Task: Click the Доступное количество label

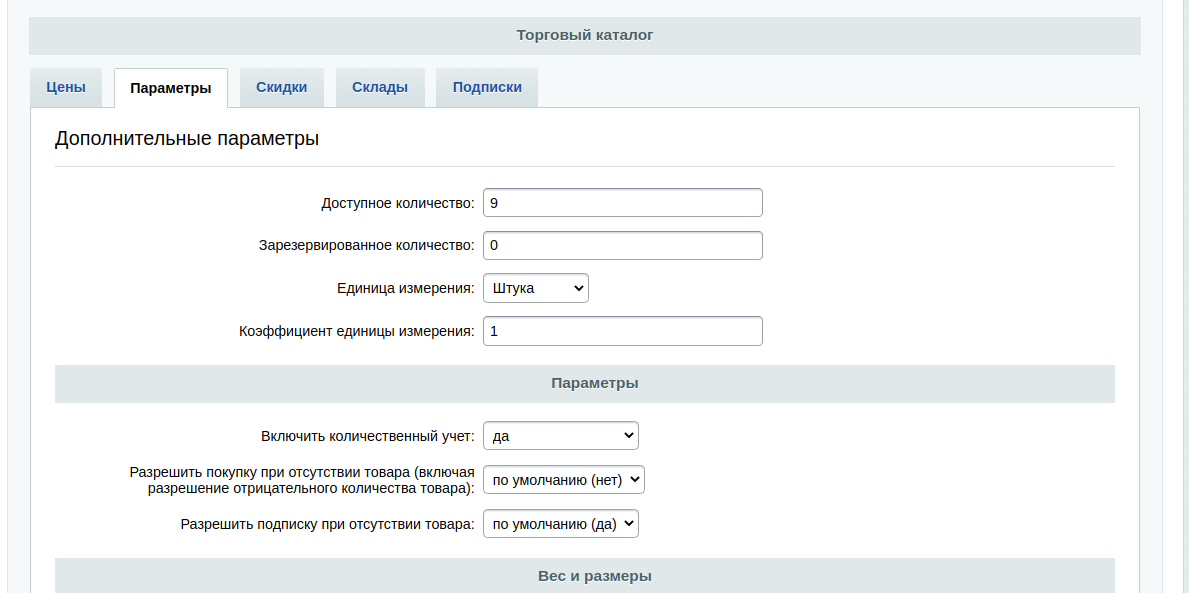Action: (x=398, y=203)
